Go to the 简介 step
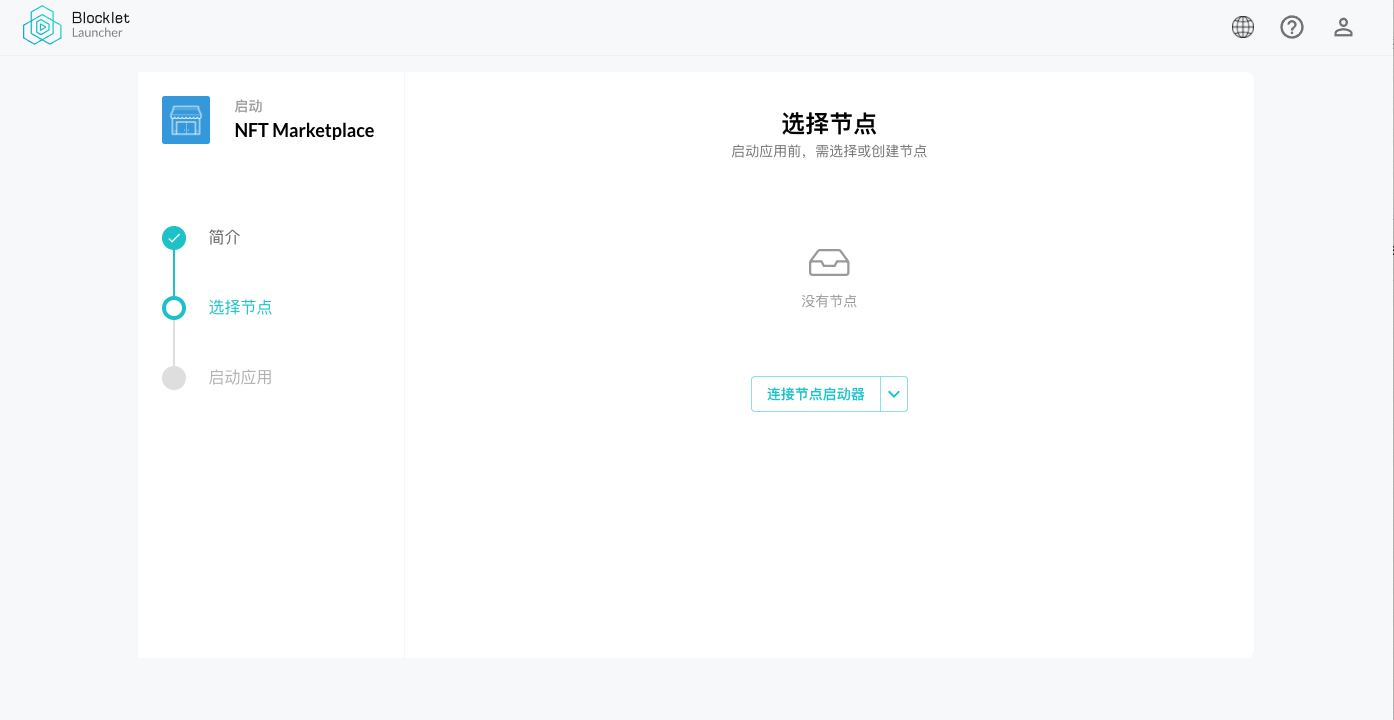This screenshot has height=720, width=1394. pos(225,238)
